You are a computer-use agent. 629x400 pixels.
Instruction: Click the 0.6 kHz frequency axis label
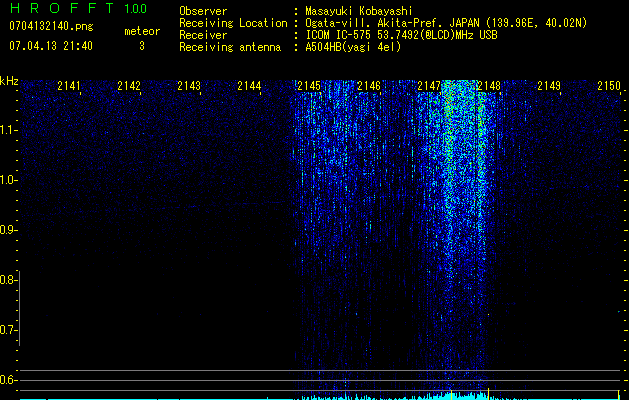click(x=8, y=380)
